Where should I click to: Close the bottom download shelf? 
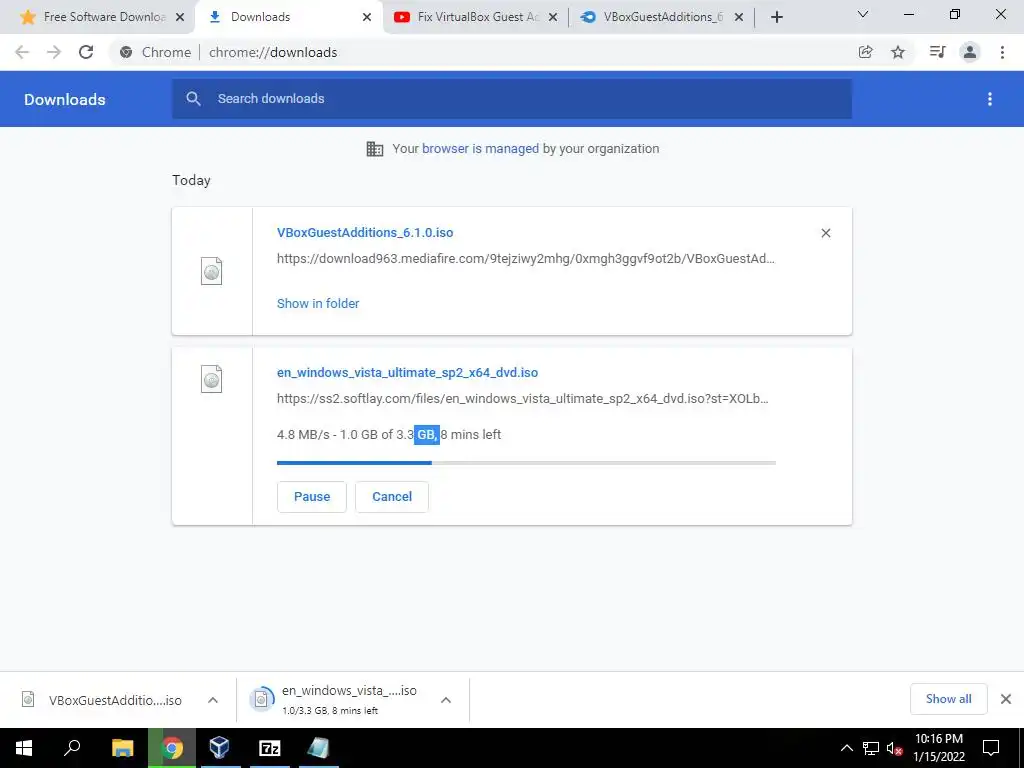(1006, 699)
